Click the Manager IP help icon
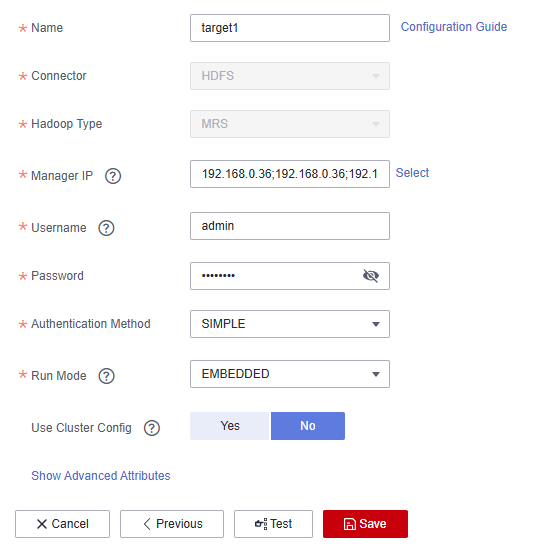This screenshot has width=545, height=550. click(113, 176)
